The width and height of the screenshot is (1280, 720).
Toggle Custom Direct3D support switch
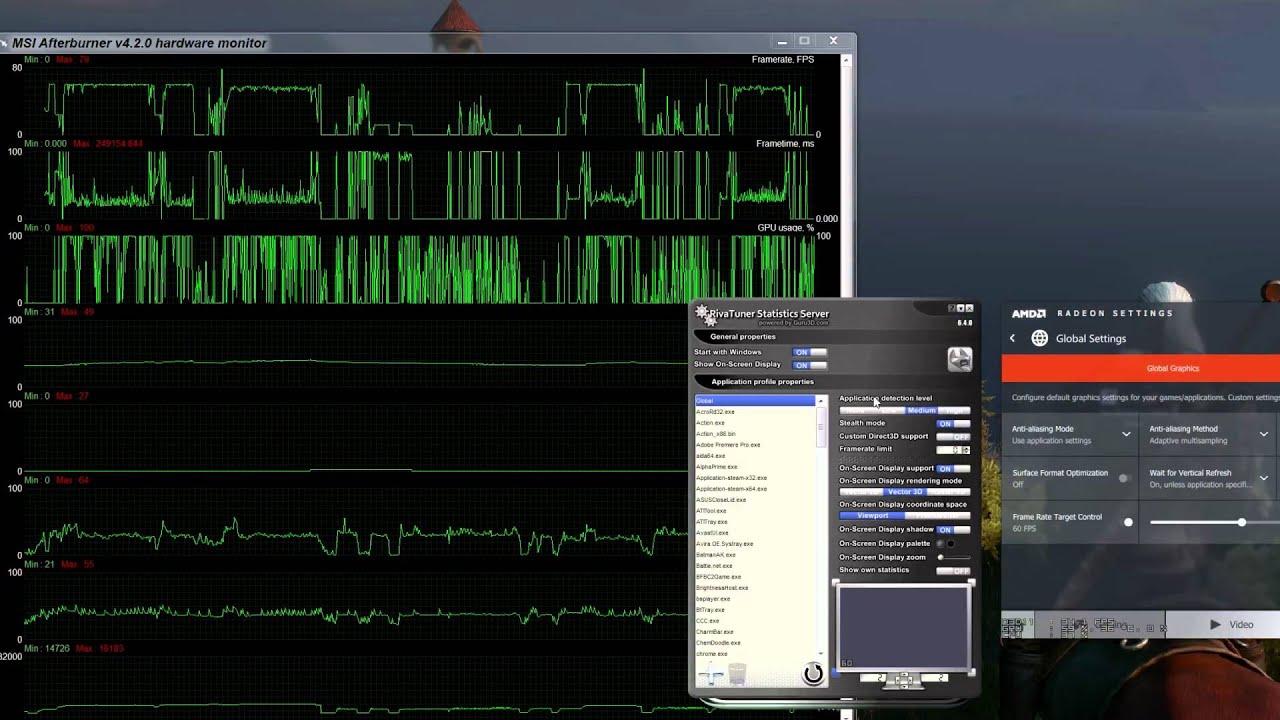click(953, 437)
